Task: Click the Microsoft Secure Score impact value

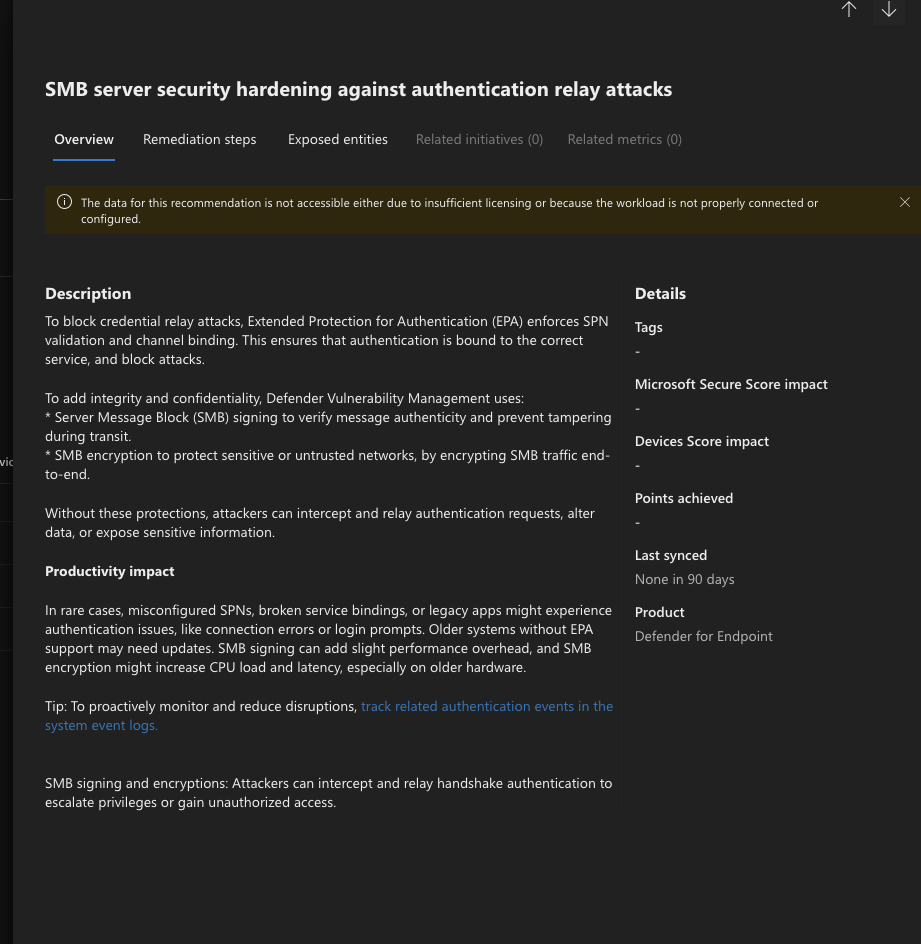Action: 637,407
